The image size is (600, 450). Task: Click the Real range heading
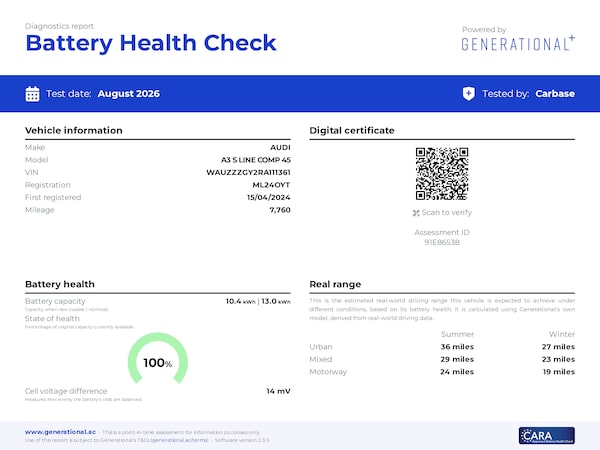pos(335,284)
